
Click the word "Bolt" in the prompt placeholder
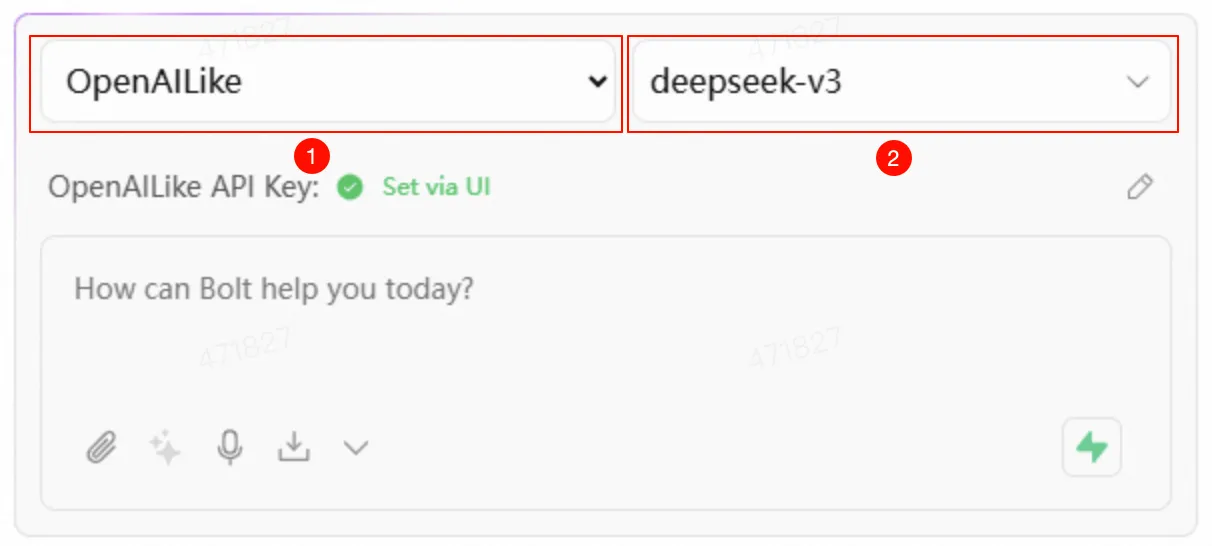[225, 290]
